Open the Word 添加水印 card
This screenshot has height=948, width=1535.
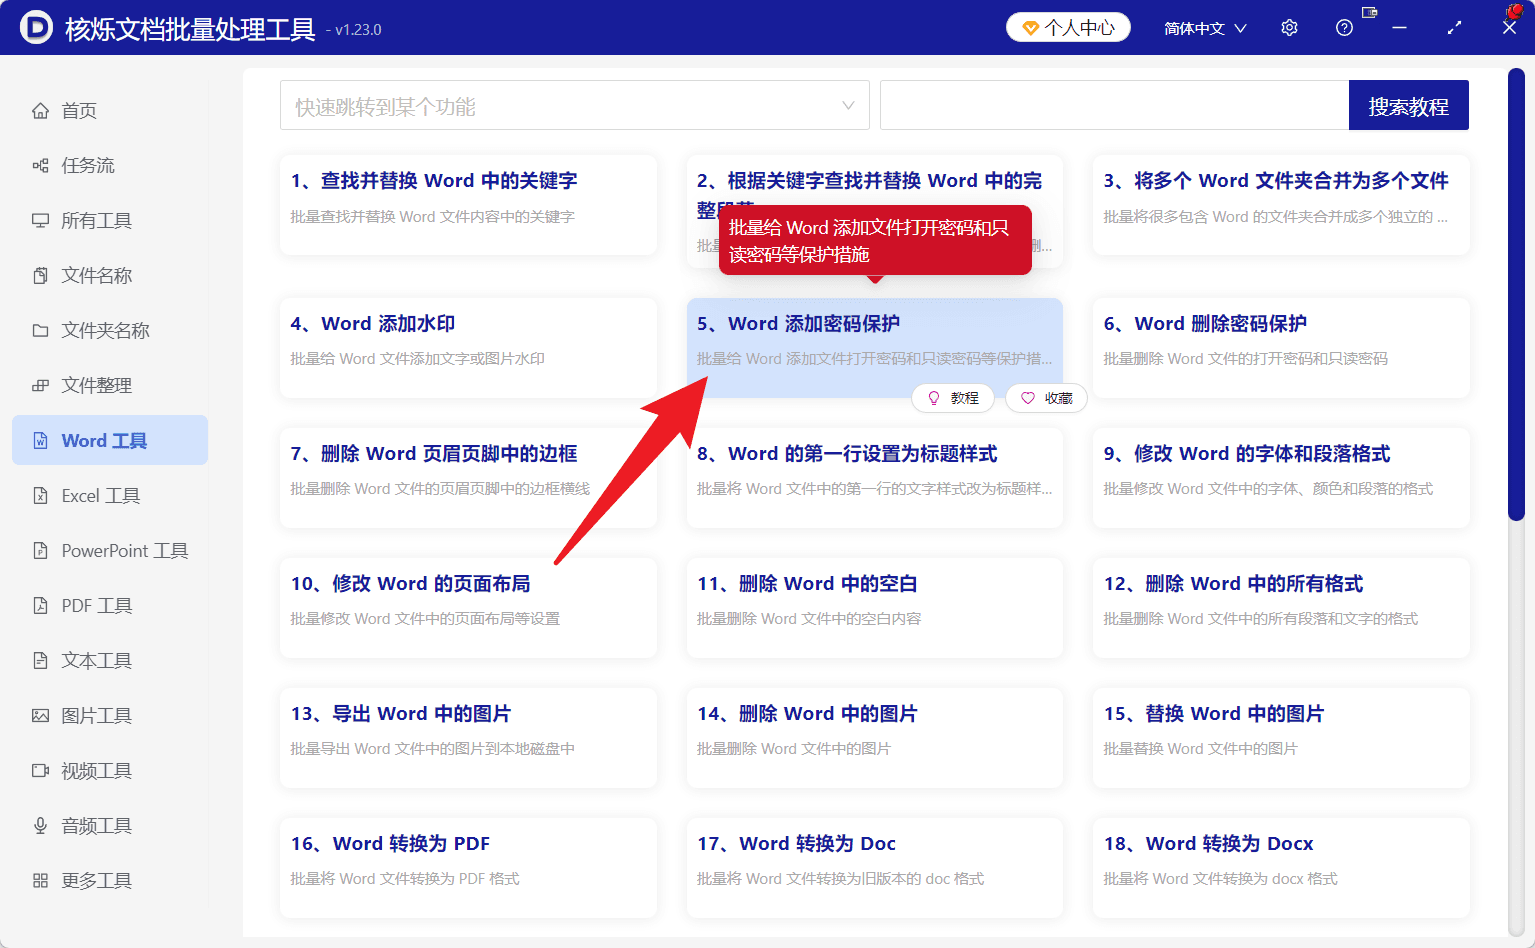pyautogui.click(x=468, y=348)
